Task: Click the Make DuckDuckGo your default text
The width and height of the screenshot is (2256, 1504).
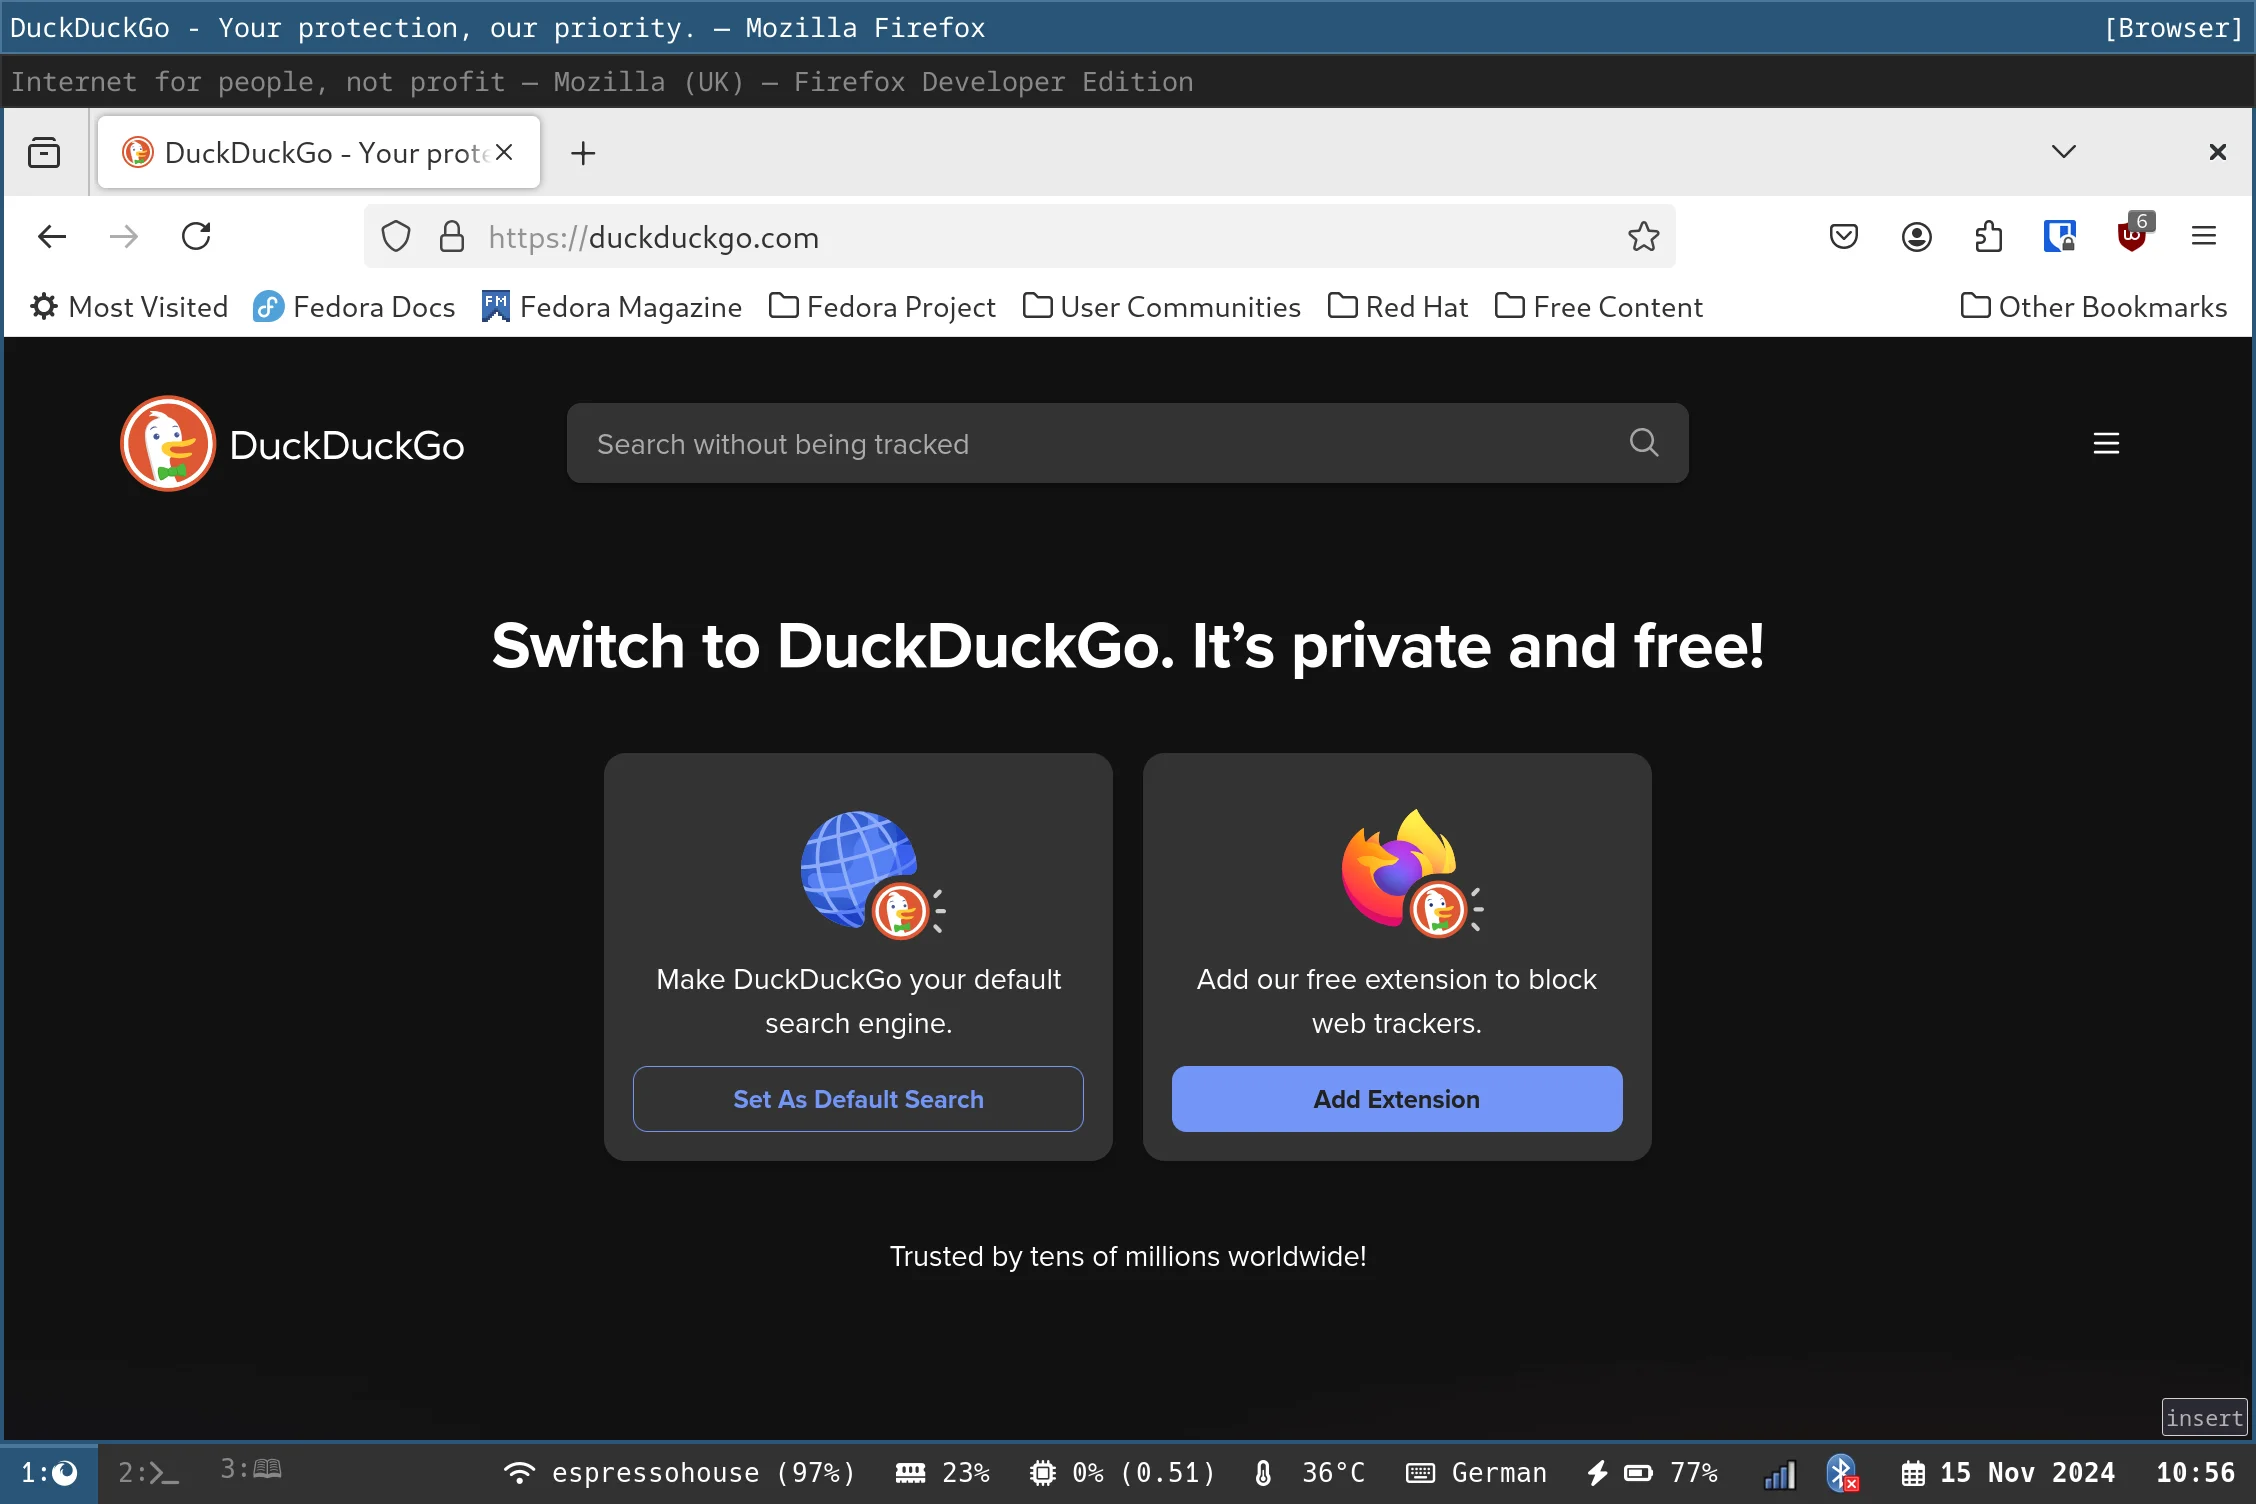Action: 858,1001
